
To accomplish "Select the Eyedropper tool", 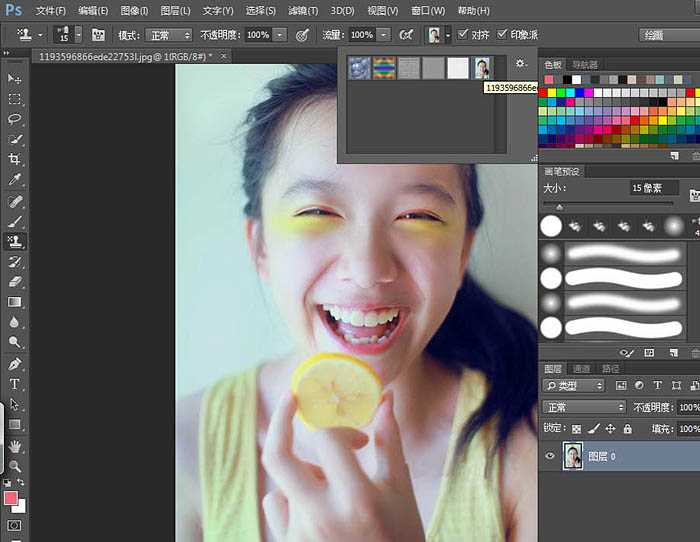I will [x=15, y=180].
